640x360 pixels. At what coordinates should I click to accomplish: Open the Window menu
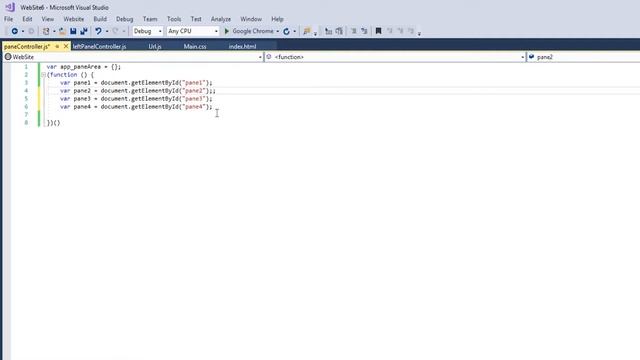pyautogui.click(x=251, y=19)
